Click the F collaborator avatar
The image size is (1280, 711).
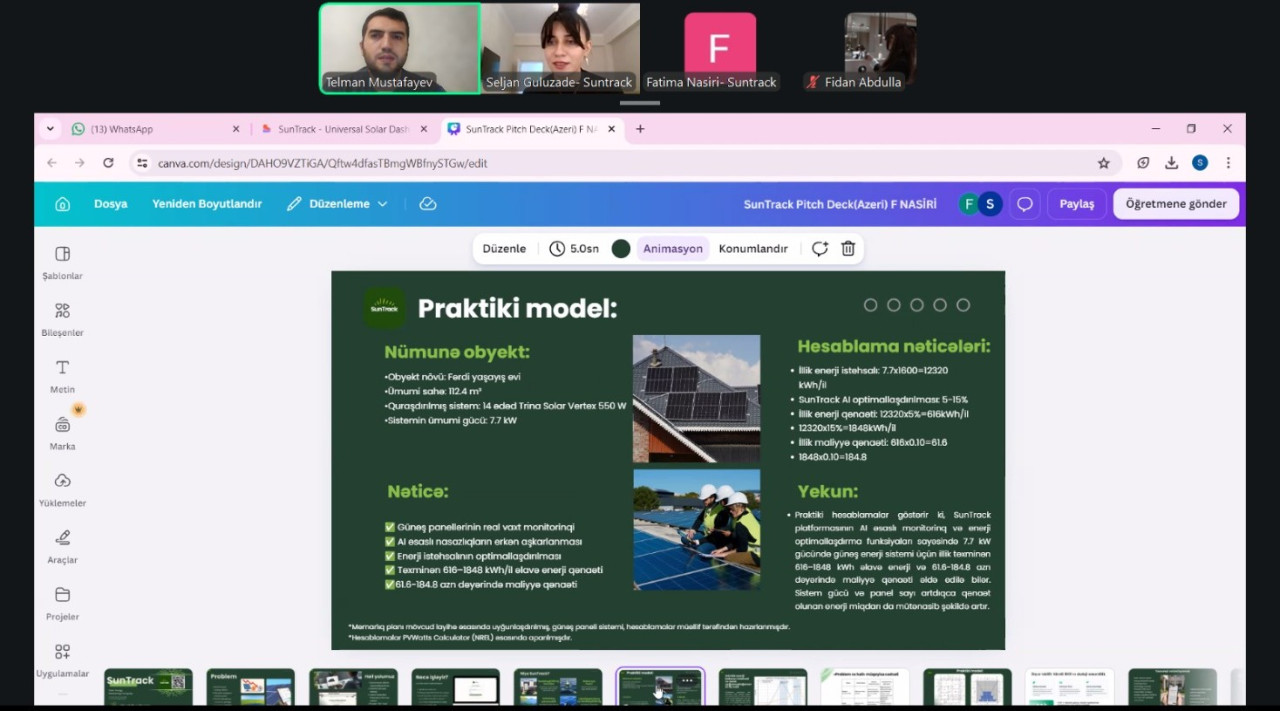tap(968, 204)
